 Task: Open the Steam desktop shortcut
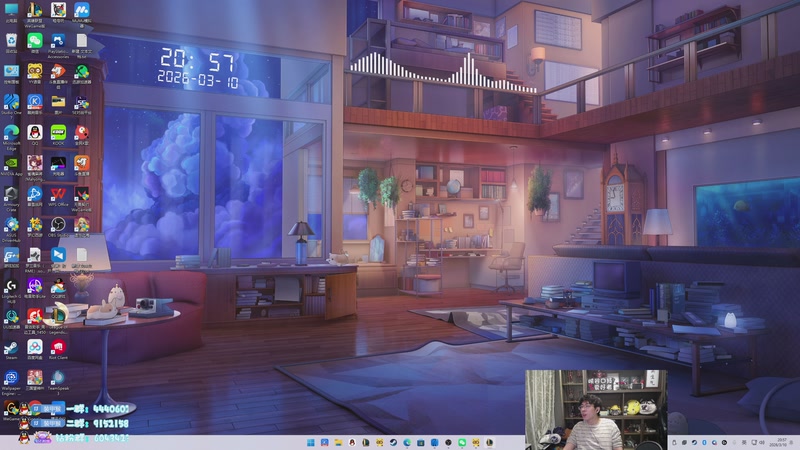tap(11, 349)
